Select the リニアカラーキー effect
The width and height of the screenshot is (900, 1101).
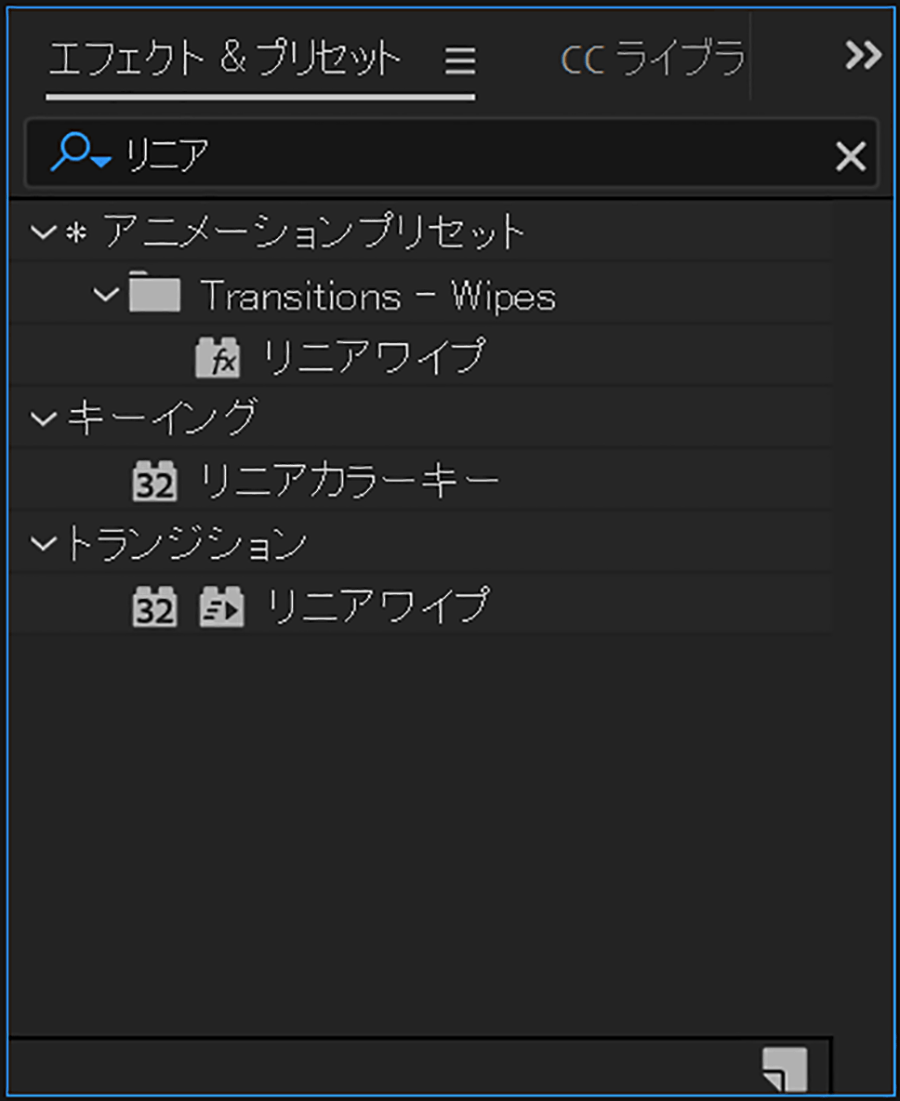[x=349, y=481]
